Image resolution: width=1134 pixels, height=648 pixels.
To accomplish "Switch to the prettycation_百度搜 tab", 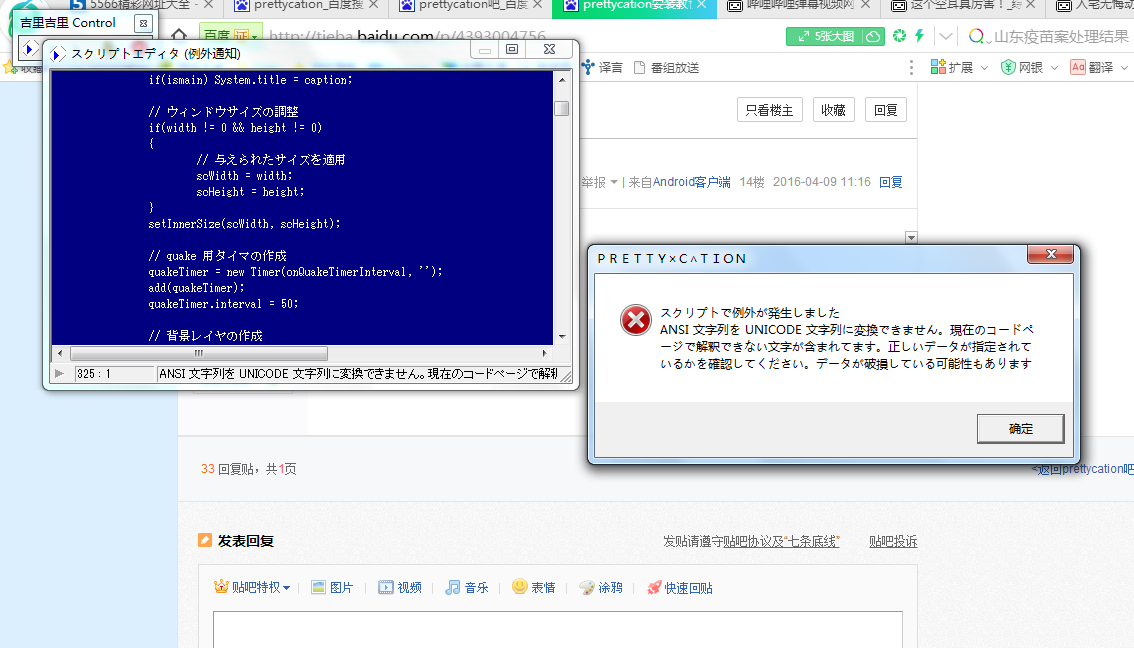I will click(307, 5).
